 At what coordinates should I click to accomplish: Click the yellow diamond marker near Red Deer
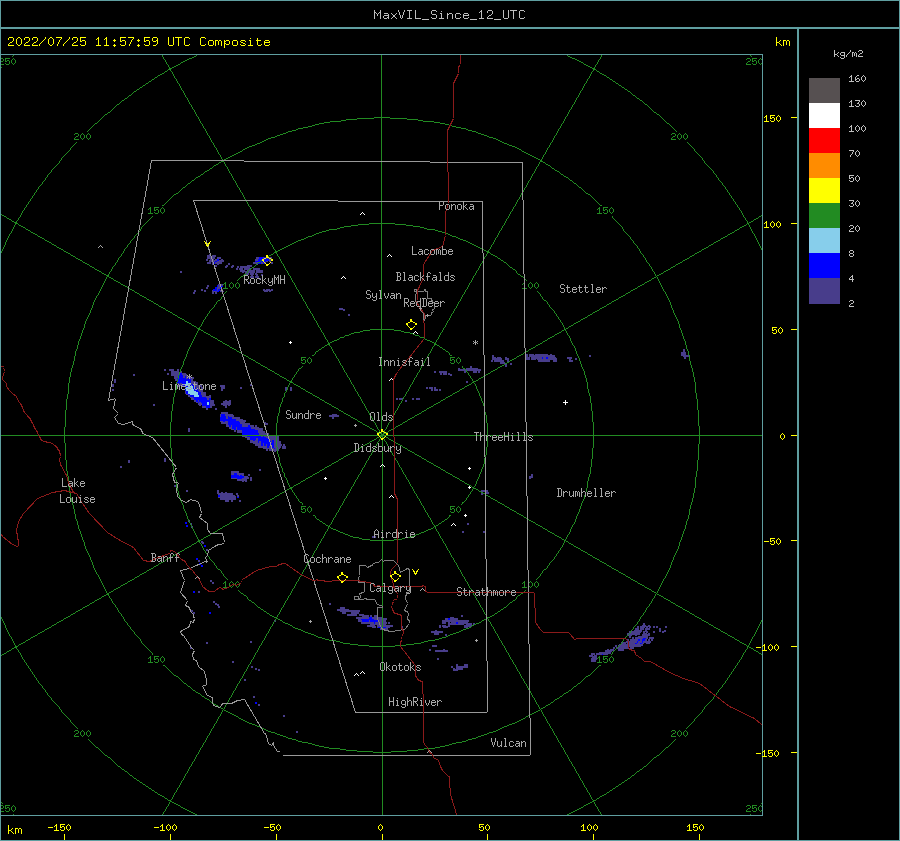(412, 325)
